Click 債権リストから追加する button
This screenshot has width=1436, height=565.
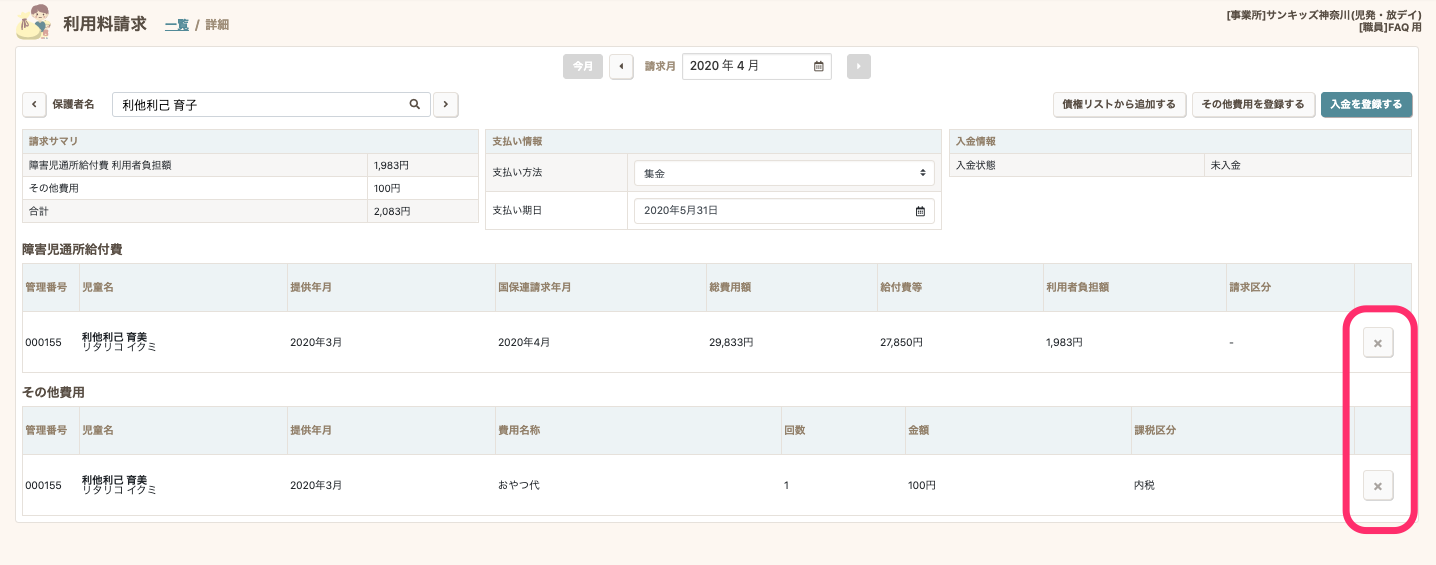(1119, 104)
